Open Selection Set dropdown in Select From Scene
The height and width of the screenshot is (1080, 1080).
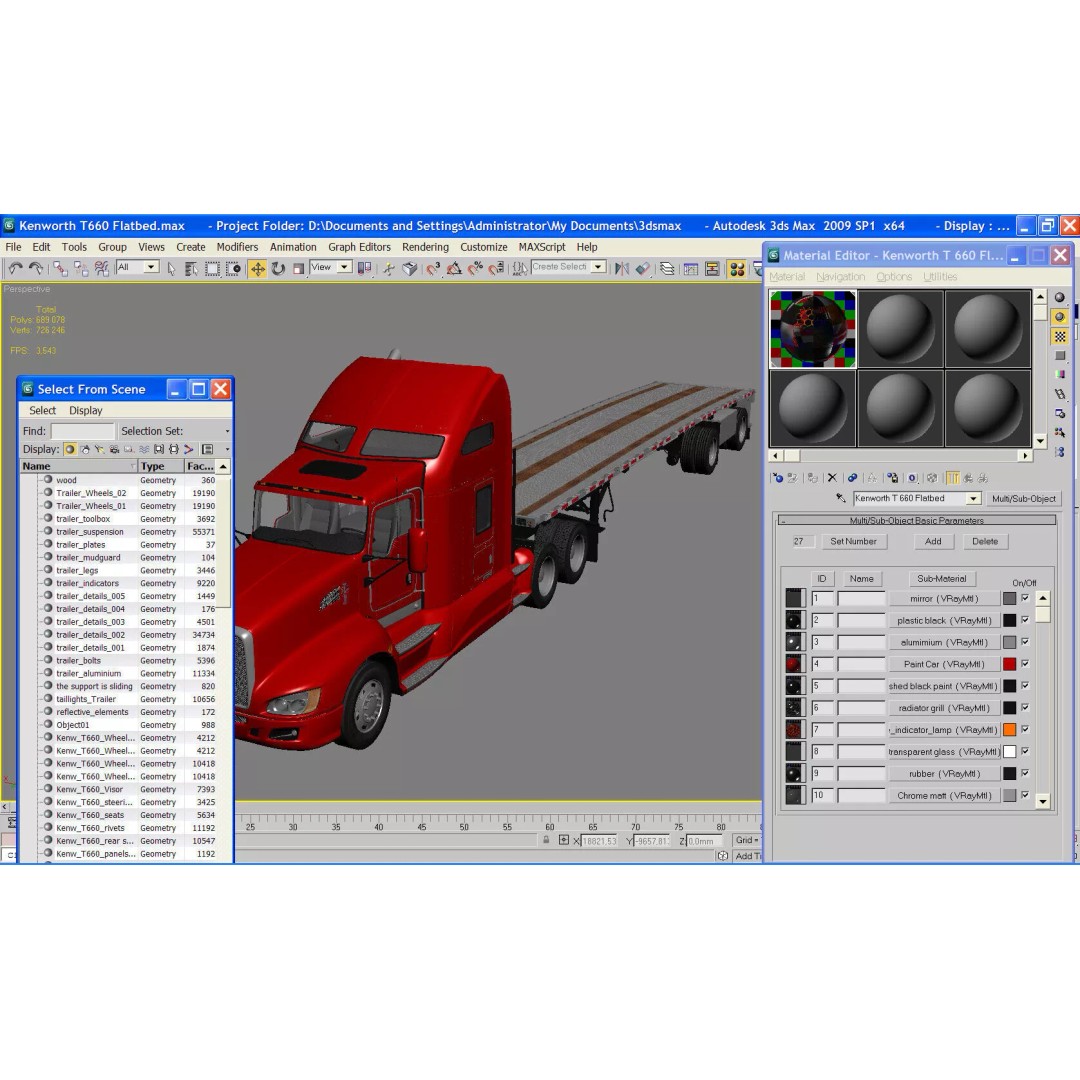227,431
